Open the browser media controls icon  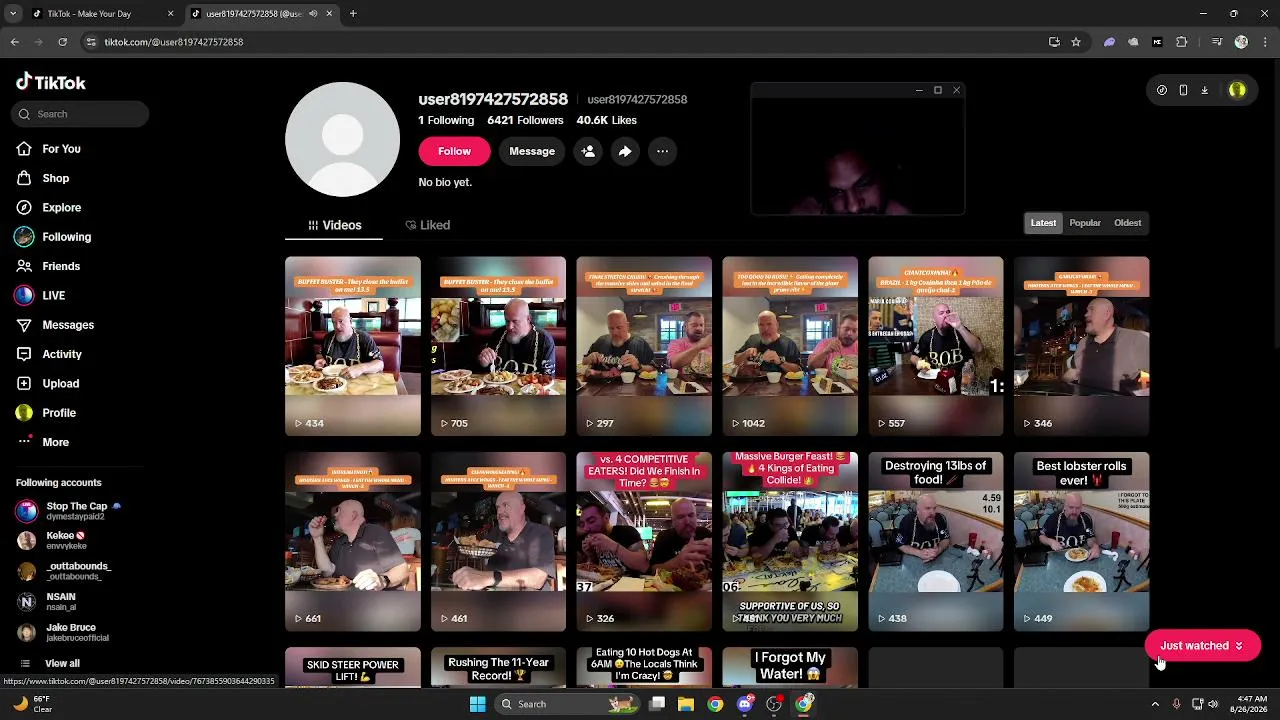pos(1217,42)
